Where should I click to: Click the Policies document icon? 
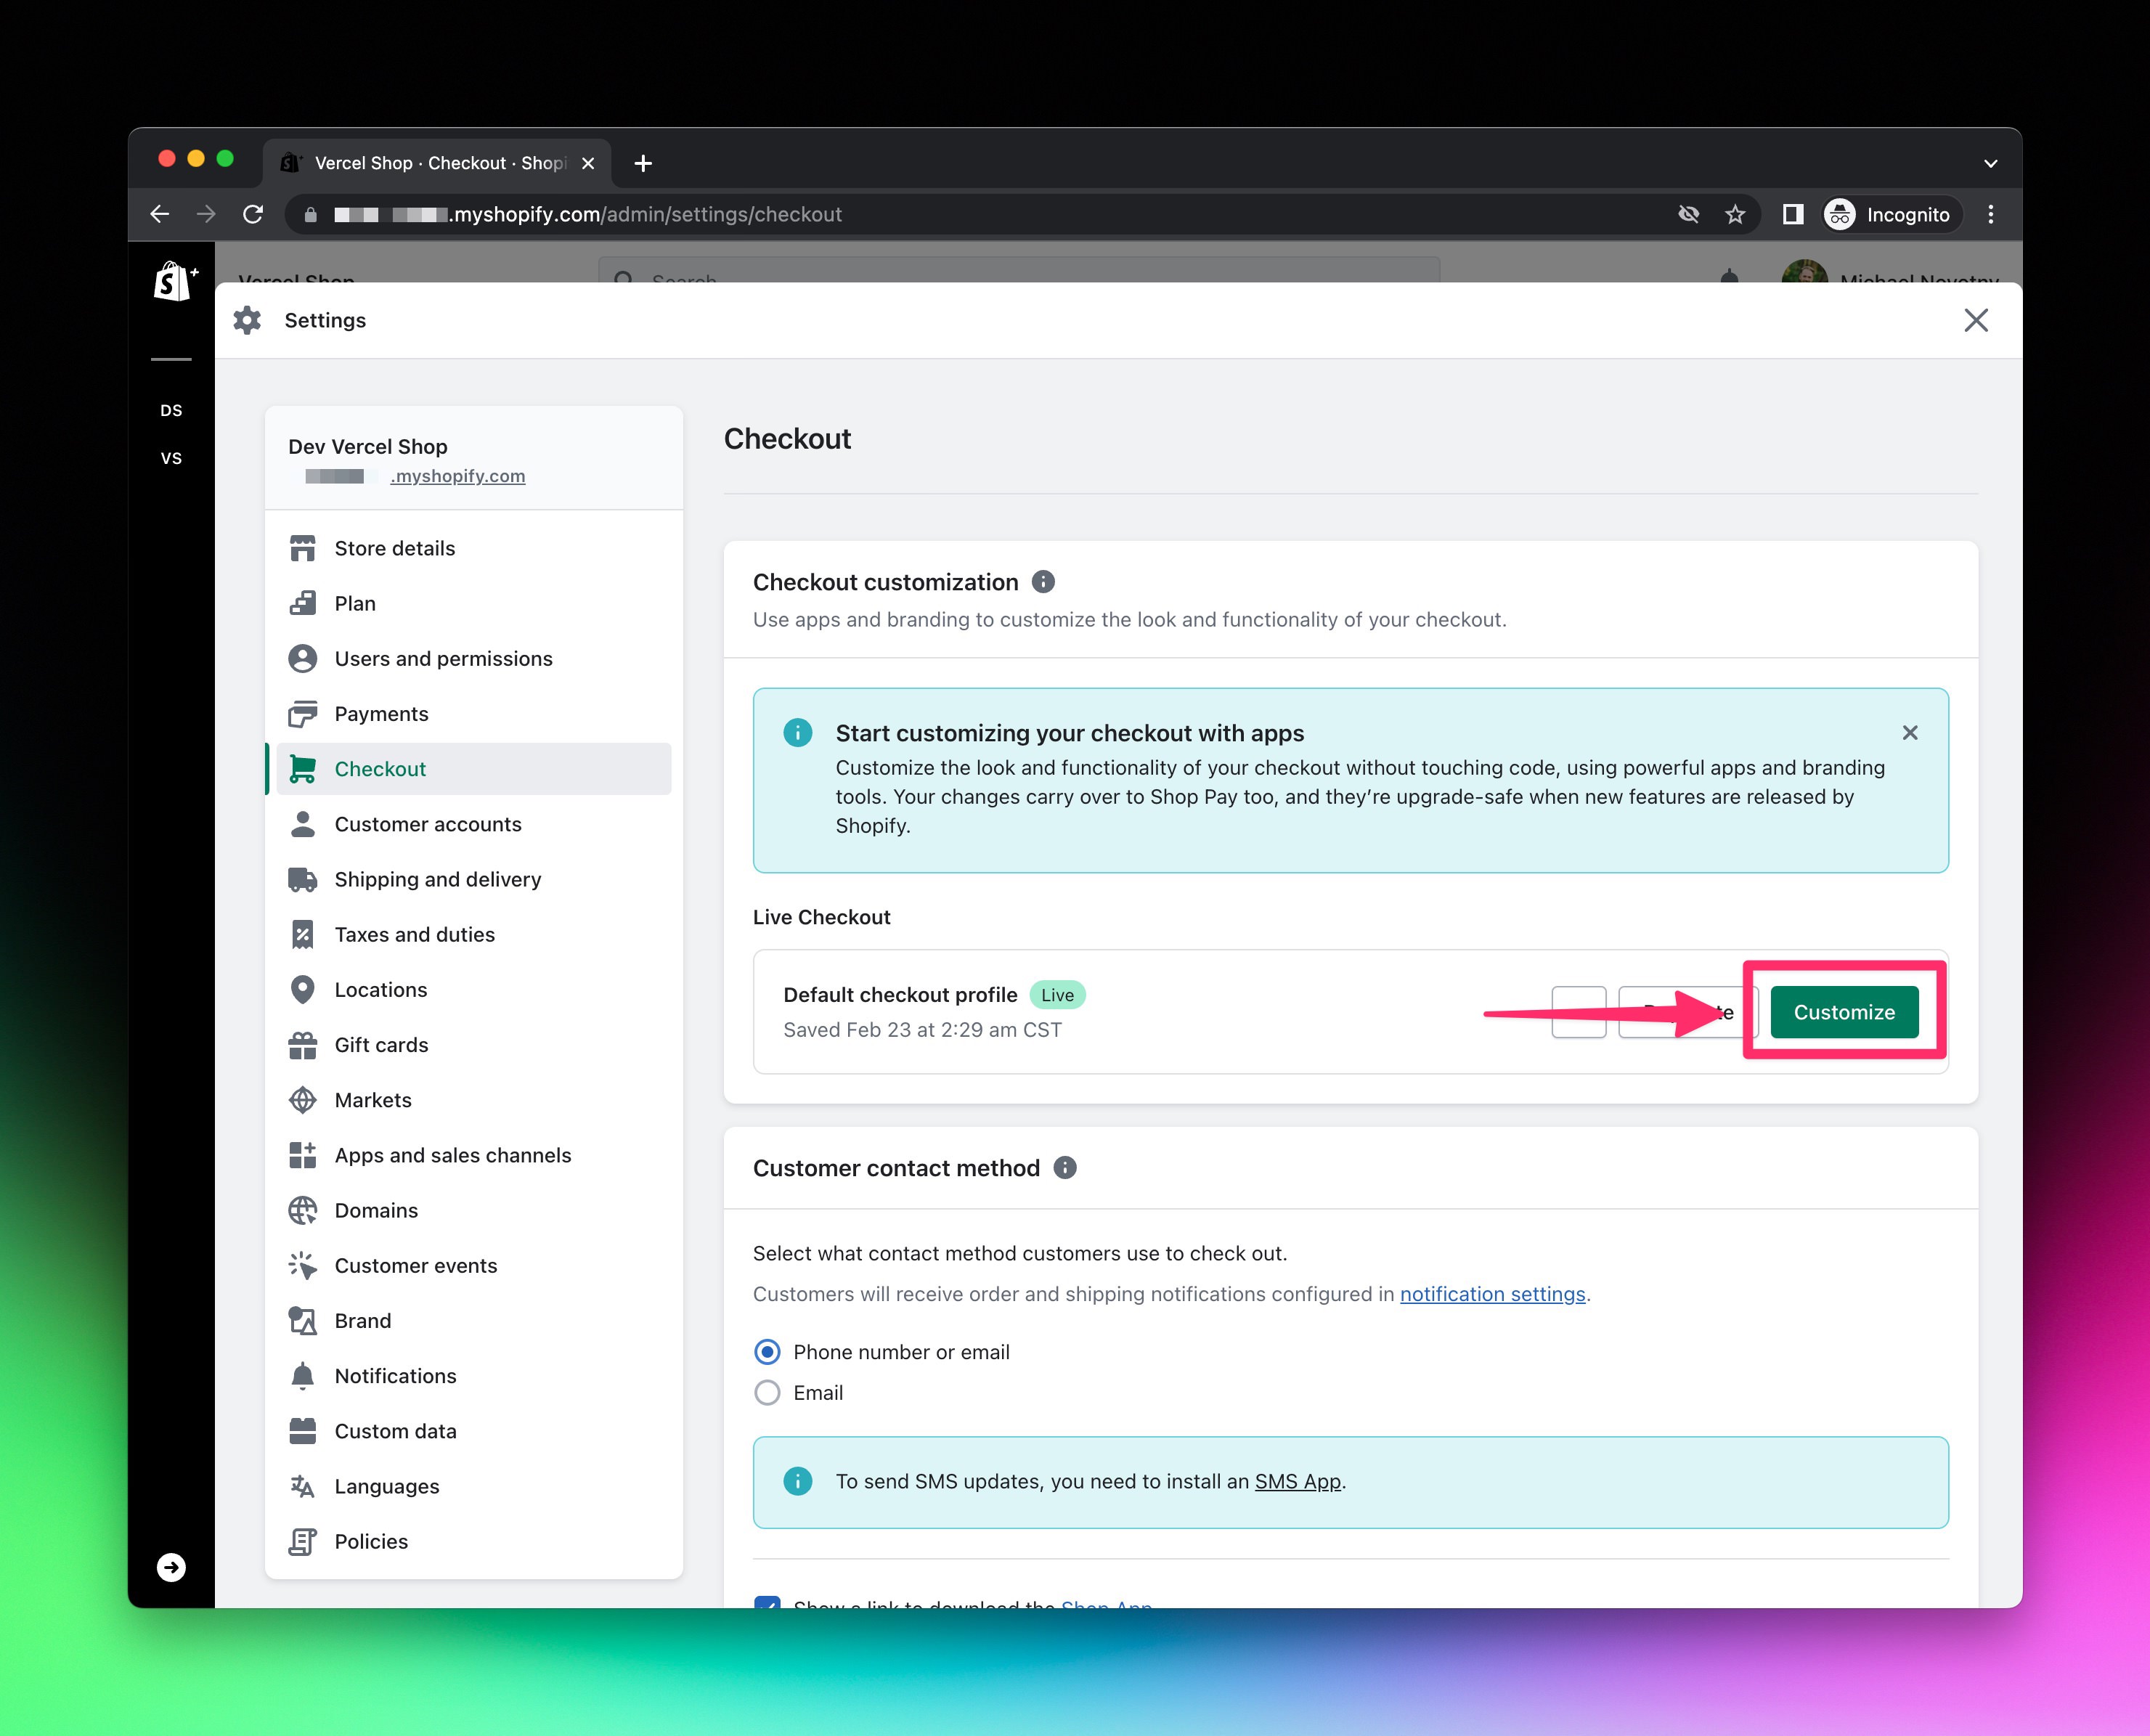[x=302, y=1542]
